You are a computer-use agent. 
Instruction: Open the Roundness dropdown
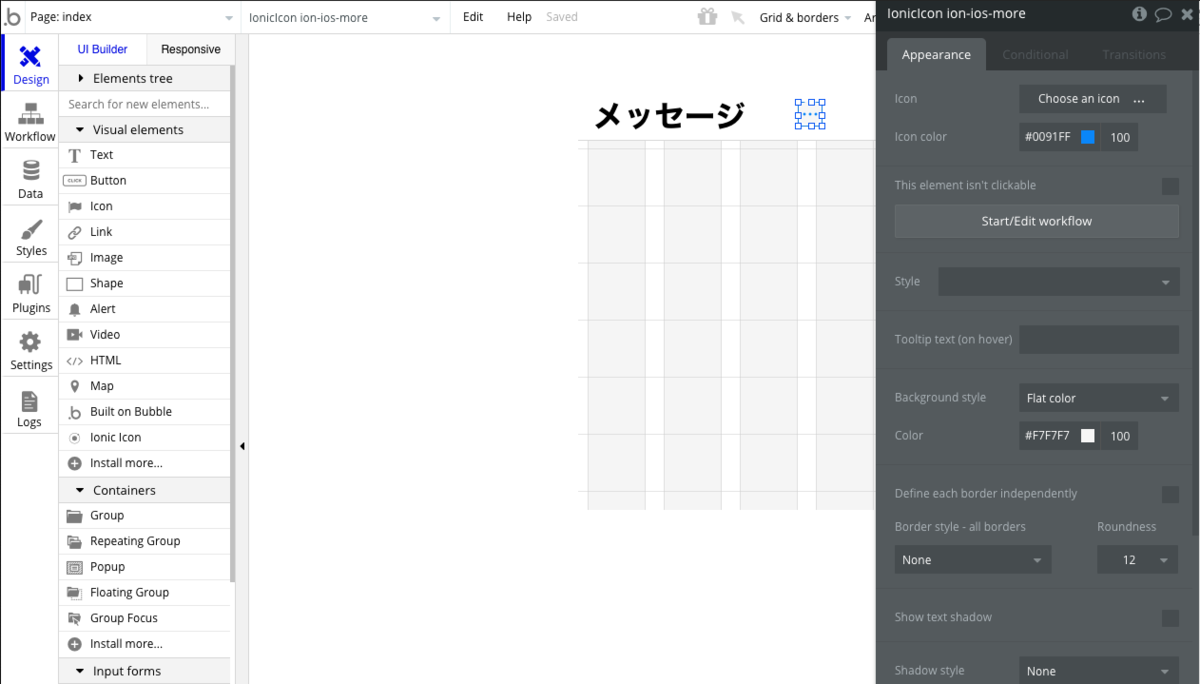click(1138, 560)
